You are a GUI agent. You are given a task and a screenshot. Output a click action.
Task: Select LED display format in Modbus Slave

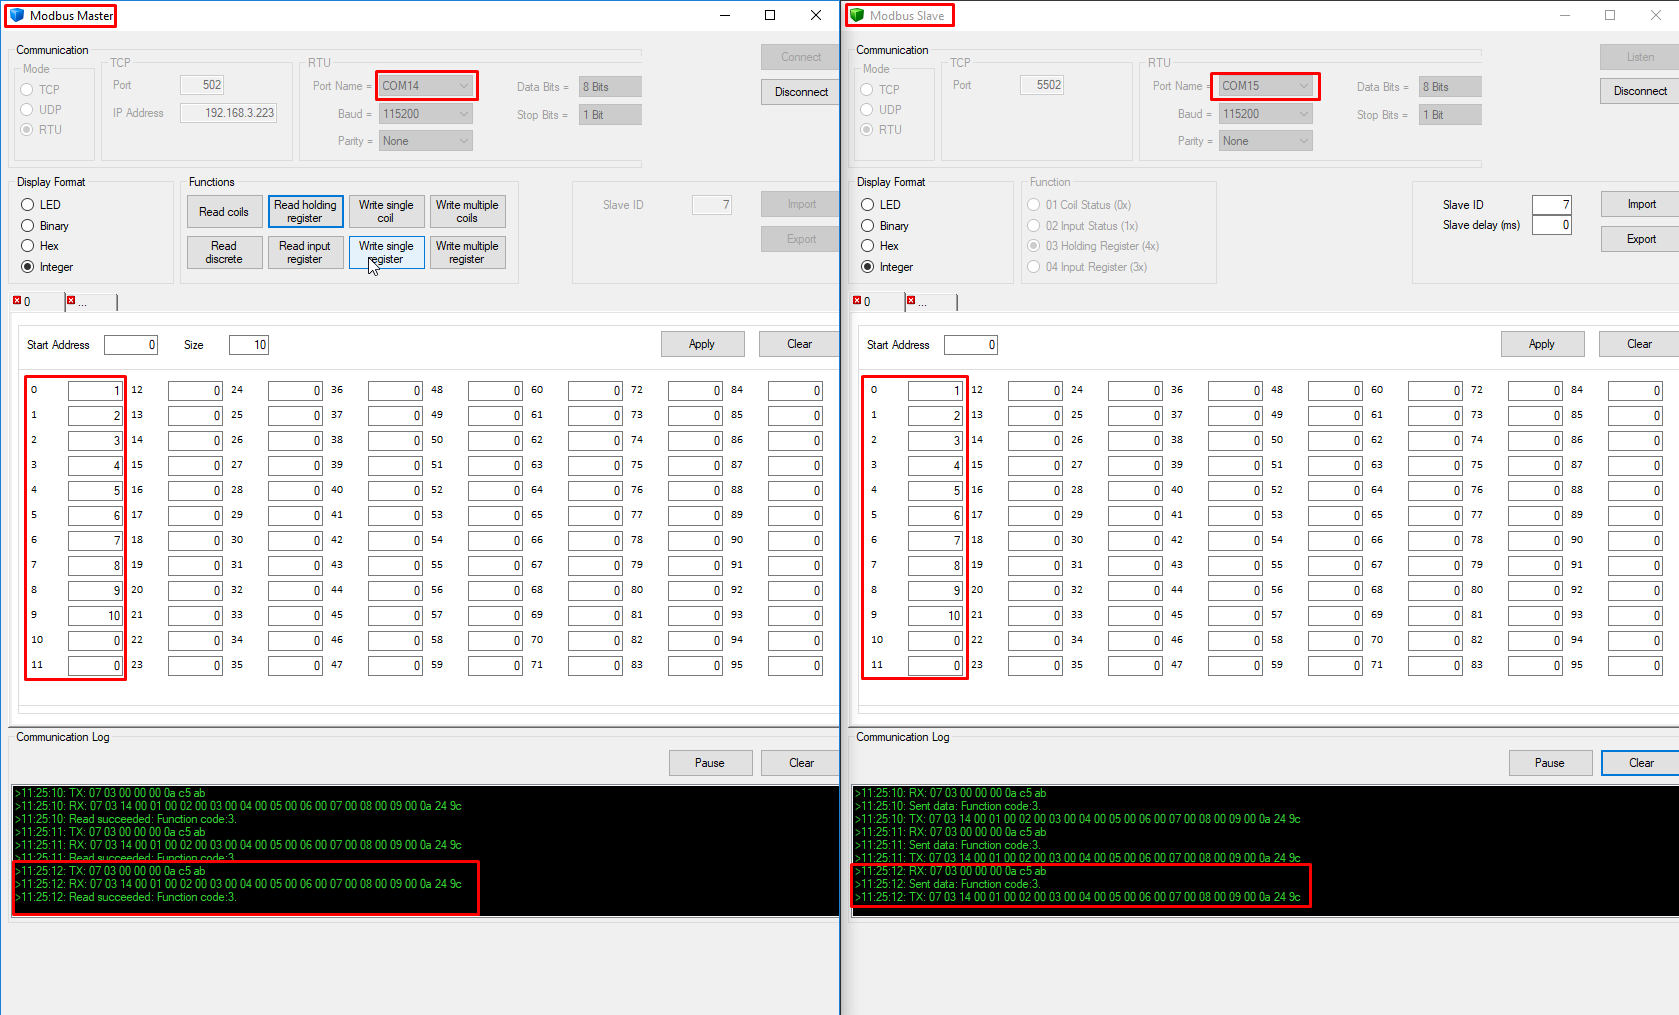click(868, 204)
